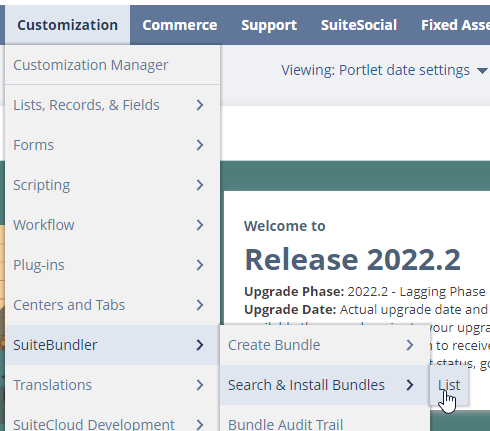Select Plug-ins menu entry
The height and width of the screenshot is (431, 490).
click(x=112, y=265)
